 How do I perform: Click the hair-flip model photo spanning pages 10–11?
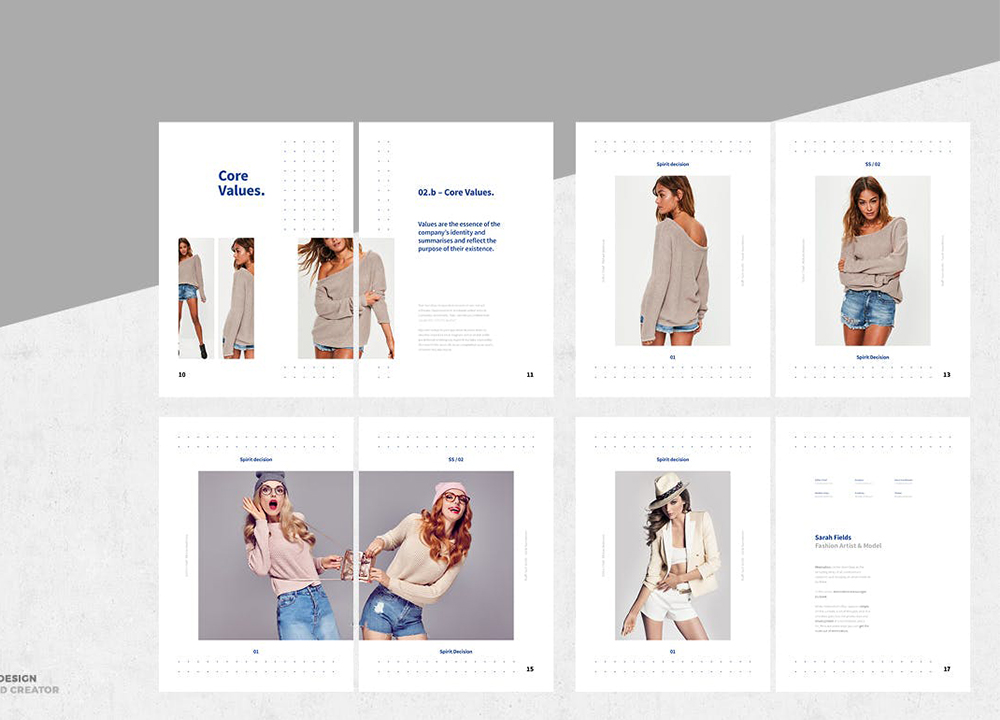[345, 298]
